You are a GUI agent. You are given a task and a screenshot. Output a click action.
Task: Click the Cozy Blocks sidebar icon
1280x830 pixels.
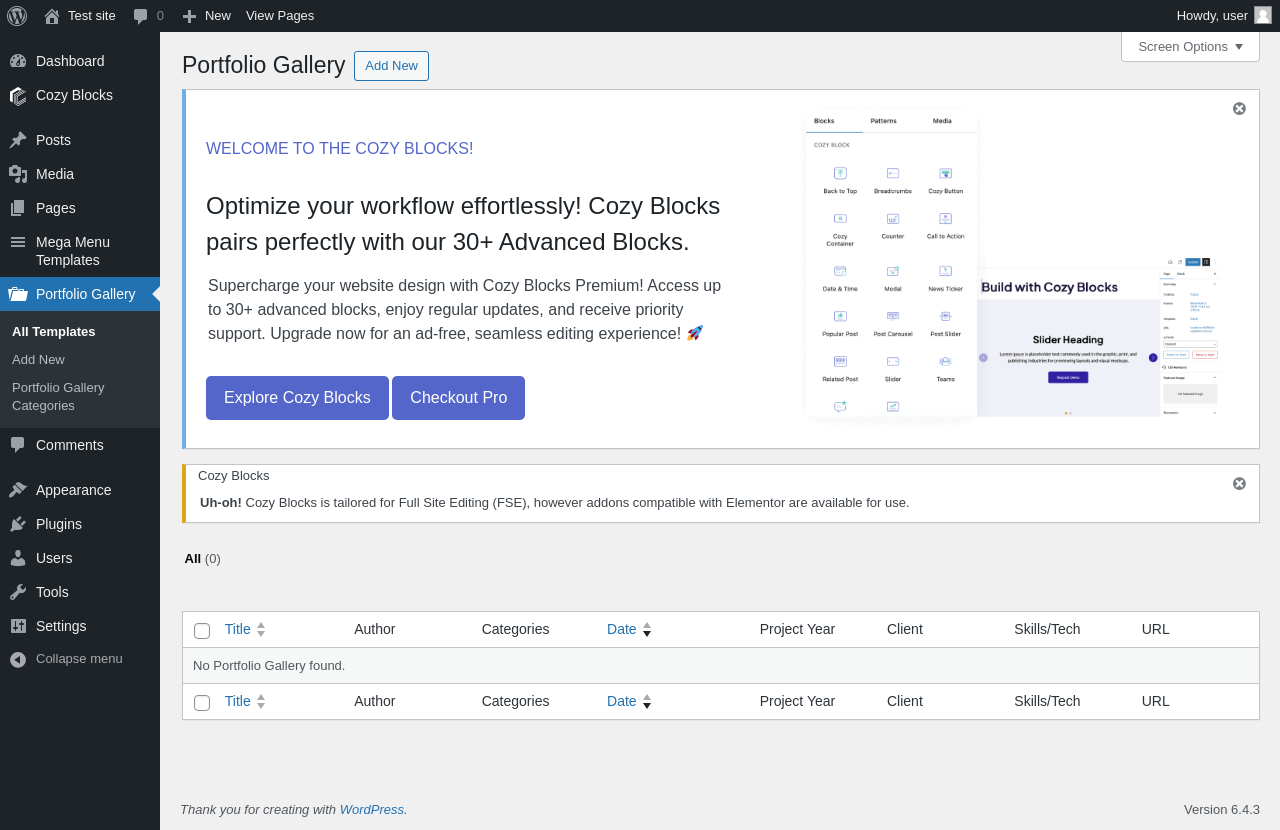point(18,95)
